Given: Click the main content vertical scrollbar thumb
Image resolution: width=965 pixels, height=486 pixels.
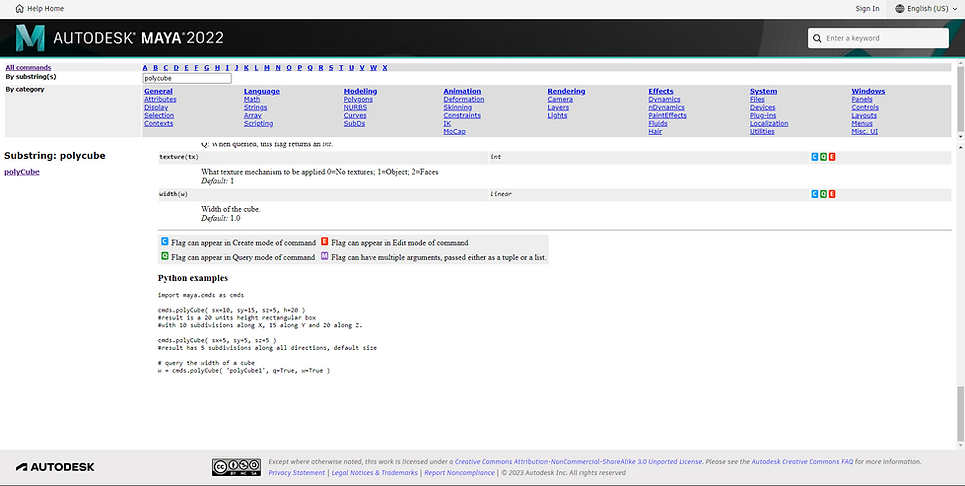Looking at the screenshot, I should tap(961, 413).
